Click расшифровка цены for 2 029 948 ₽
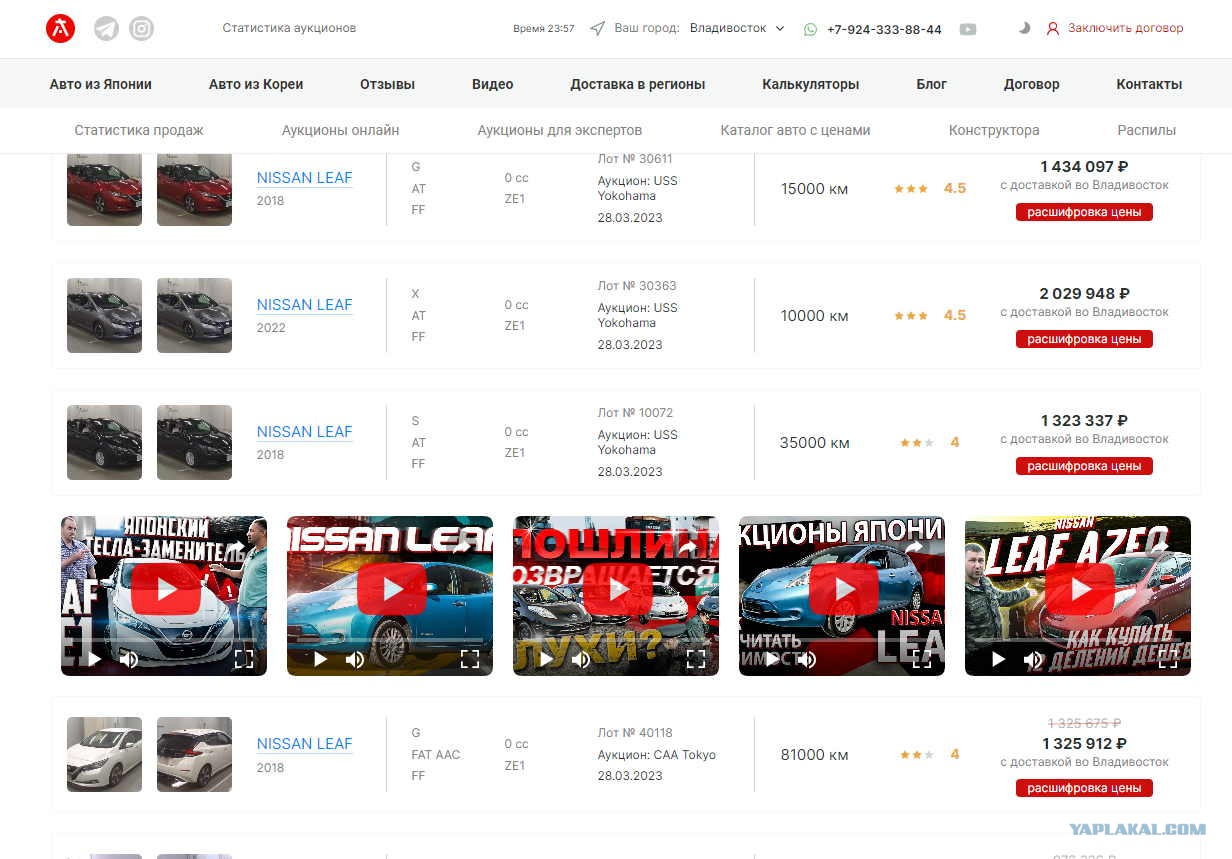1232x859 pixels. (x=1084, y=339)
